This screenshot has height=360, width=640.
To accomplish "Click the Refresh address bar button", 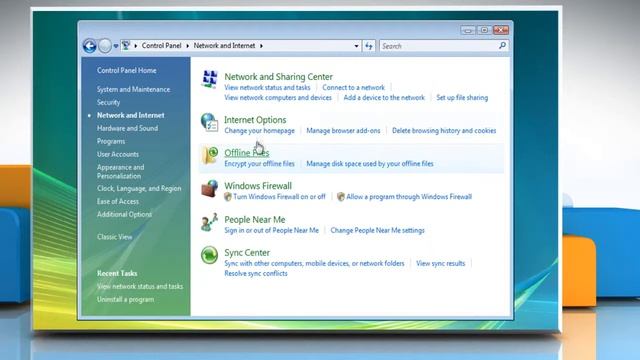I will 369,46.
